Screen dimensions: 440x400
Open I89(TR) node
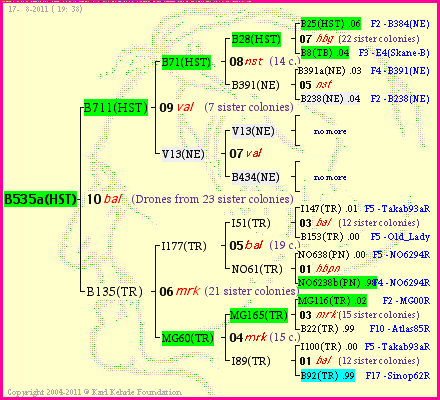[x=251, y=361]
